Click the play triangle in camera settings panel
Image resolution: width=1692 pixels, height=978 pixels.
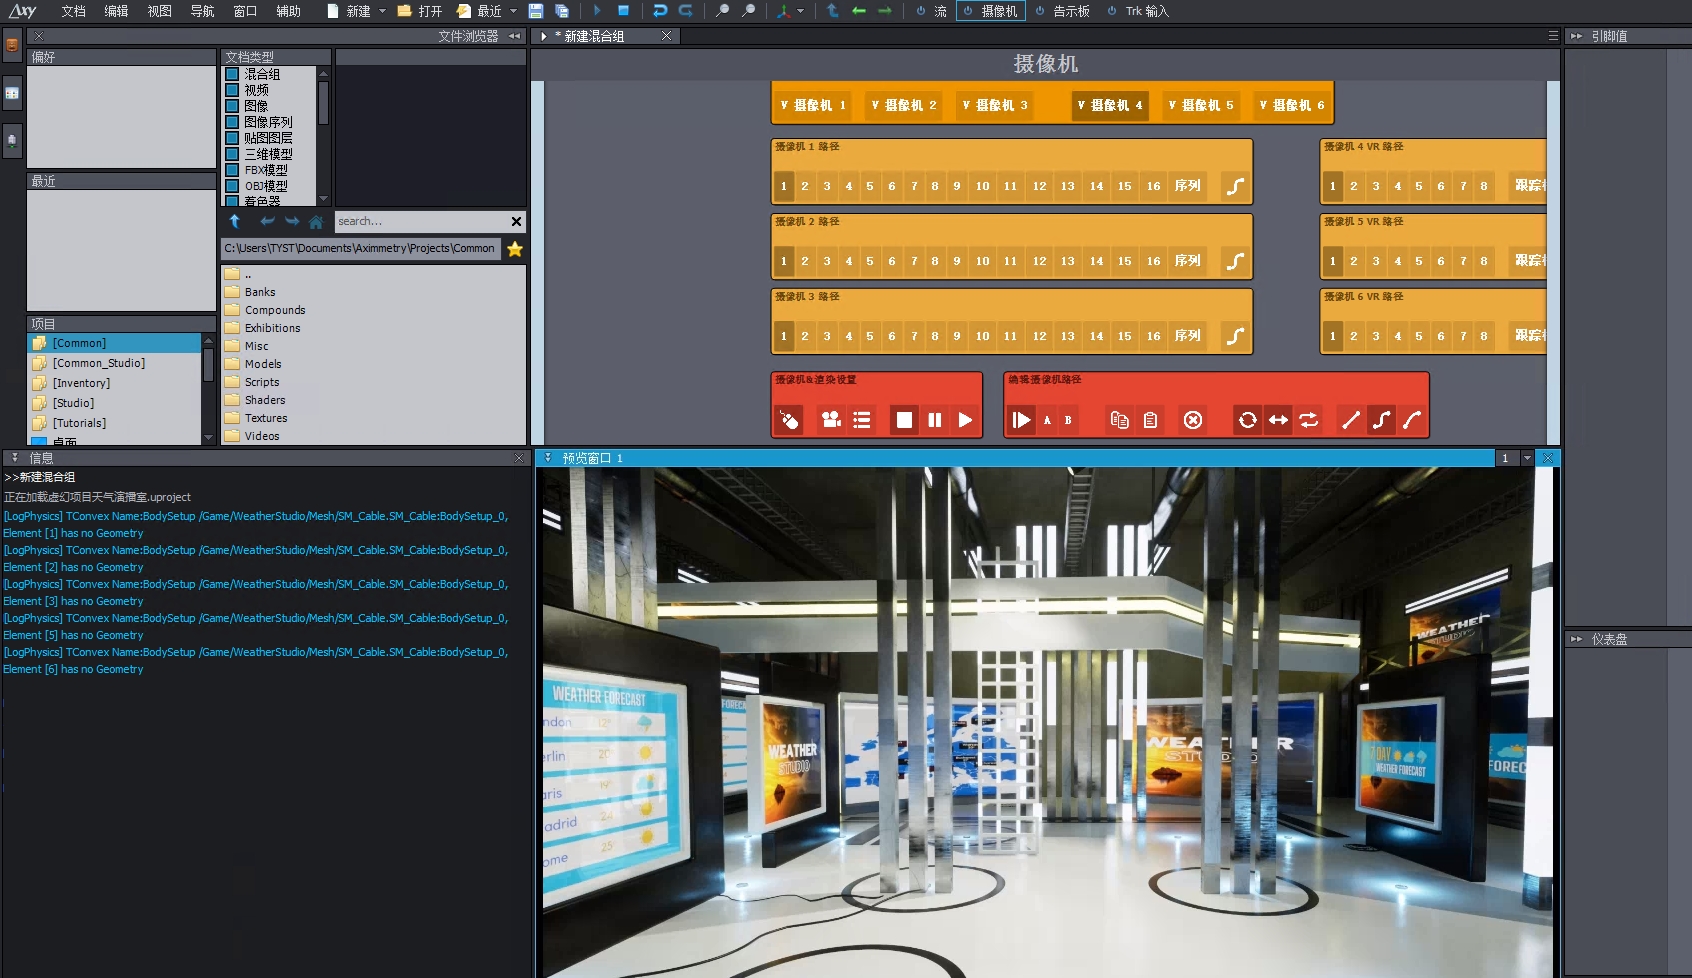click(x=965, y=420)
